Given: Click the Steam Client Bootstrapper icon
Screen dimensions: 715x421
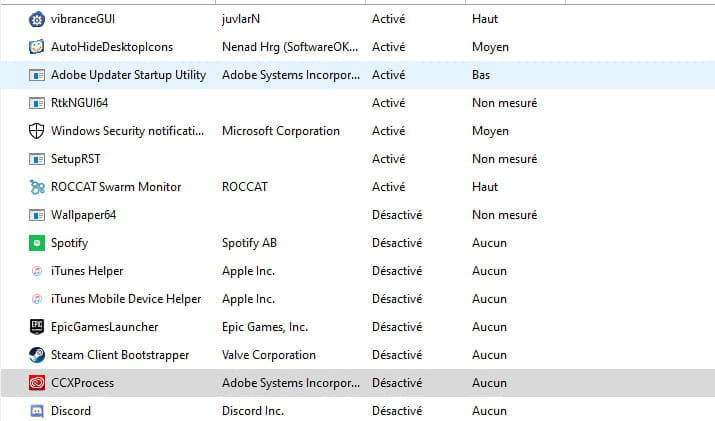Looking at the screenshot, I should (x=36, y=355).
